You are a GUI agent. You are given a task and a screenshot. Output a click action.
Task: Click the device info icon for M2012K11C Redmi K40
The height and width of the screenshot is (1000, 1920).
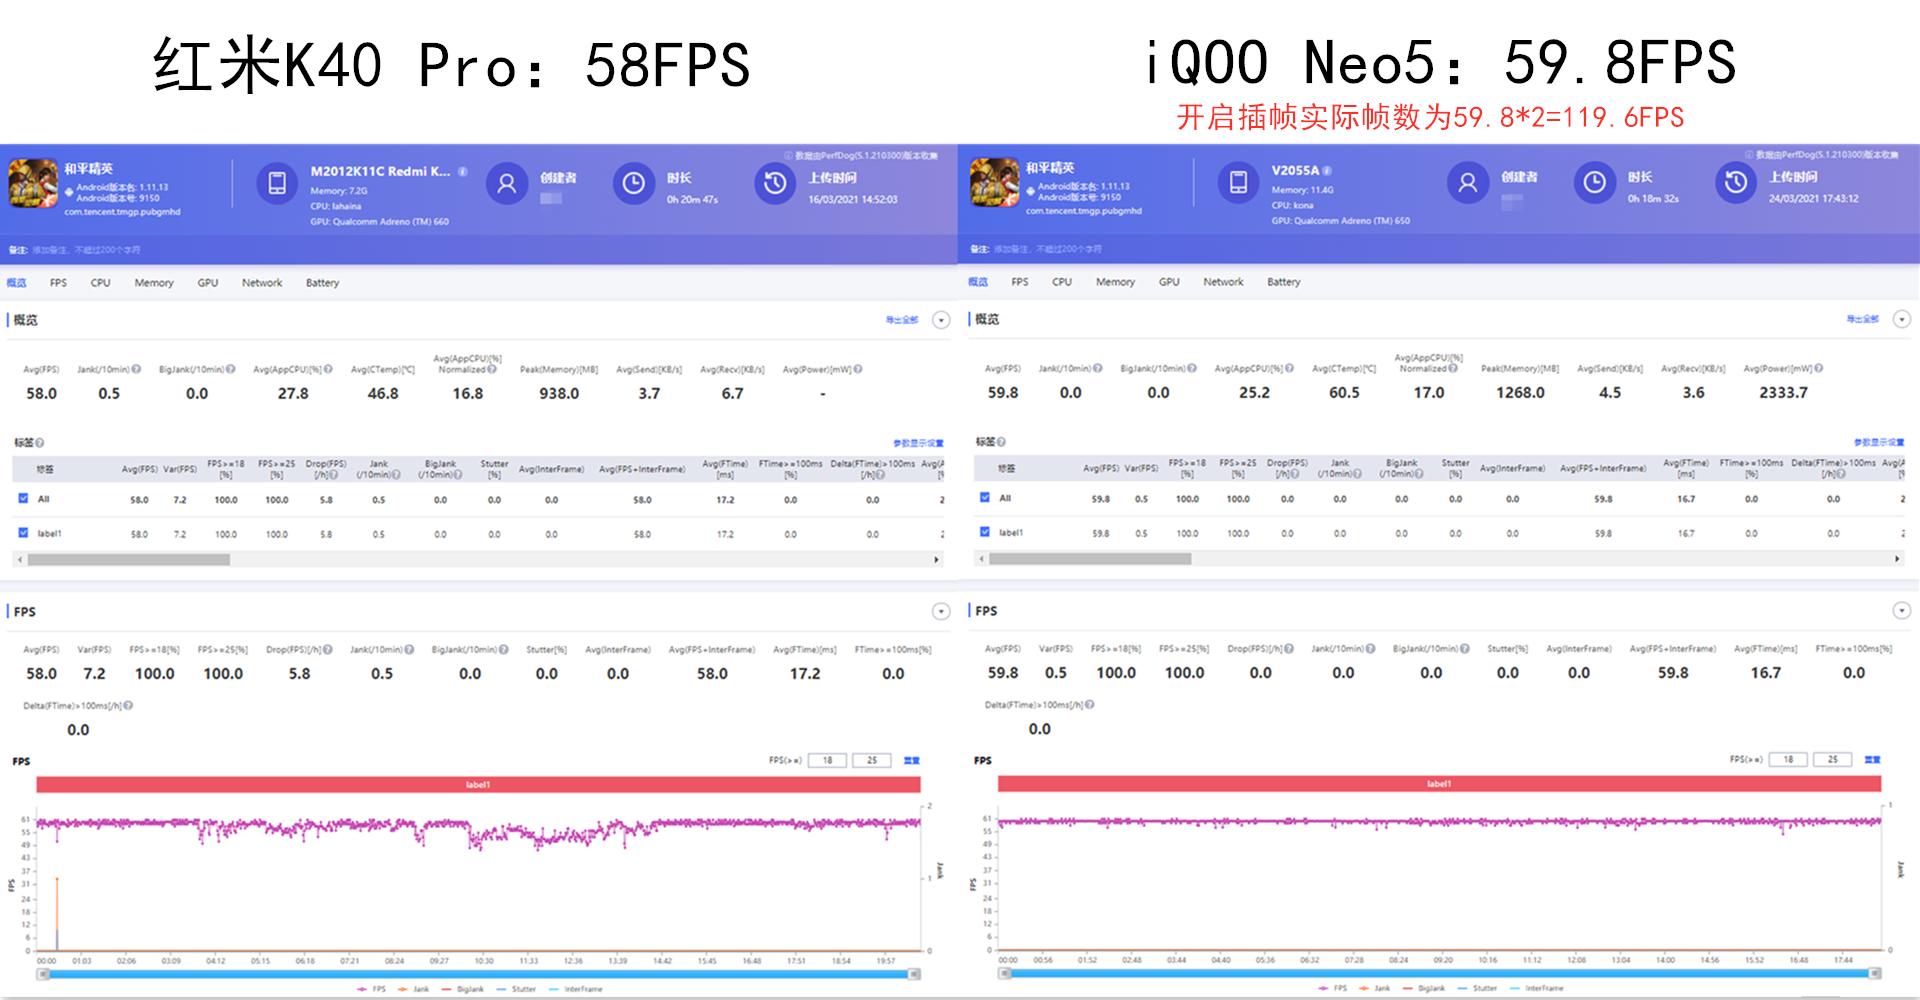pos(462,170)
